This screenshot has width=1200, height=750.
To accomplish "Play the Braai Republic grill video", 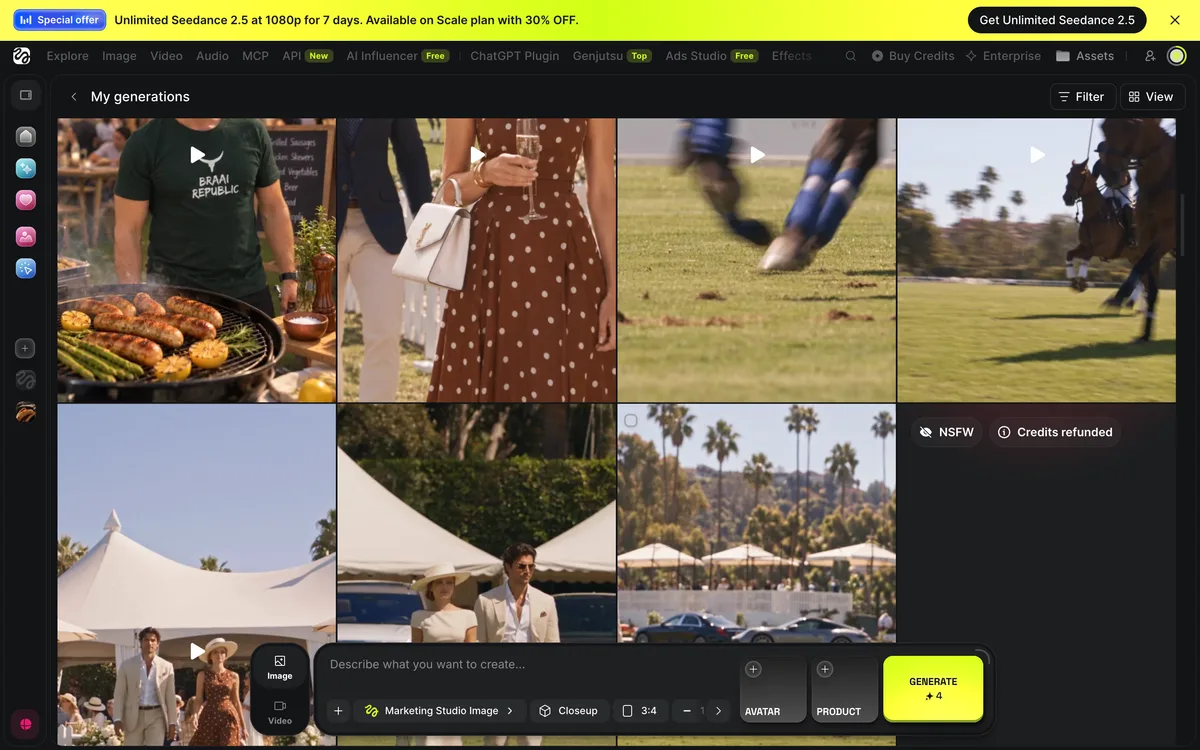I will pos(197,155).
